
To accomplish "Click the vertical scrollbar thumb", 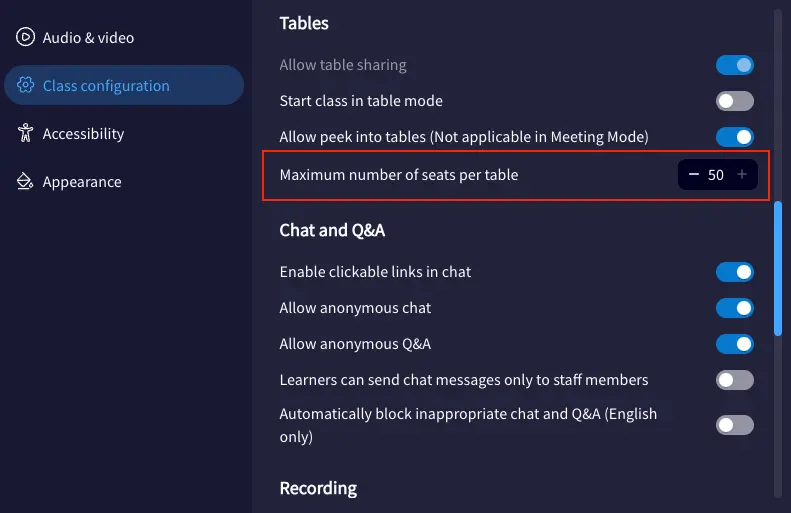I will [779, 268].
